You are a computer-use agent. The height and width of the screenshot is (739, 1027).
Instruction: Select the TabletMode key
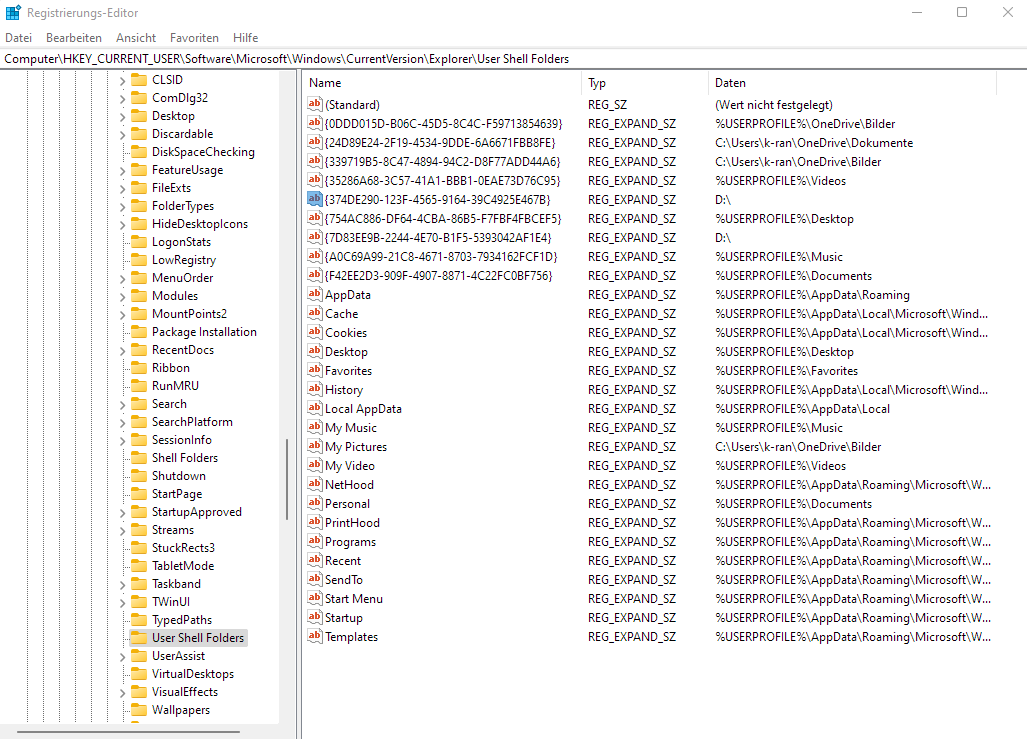pos(183,565)
